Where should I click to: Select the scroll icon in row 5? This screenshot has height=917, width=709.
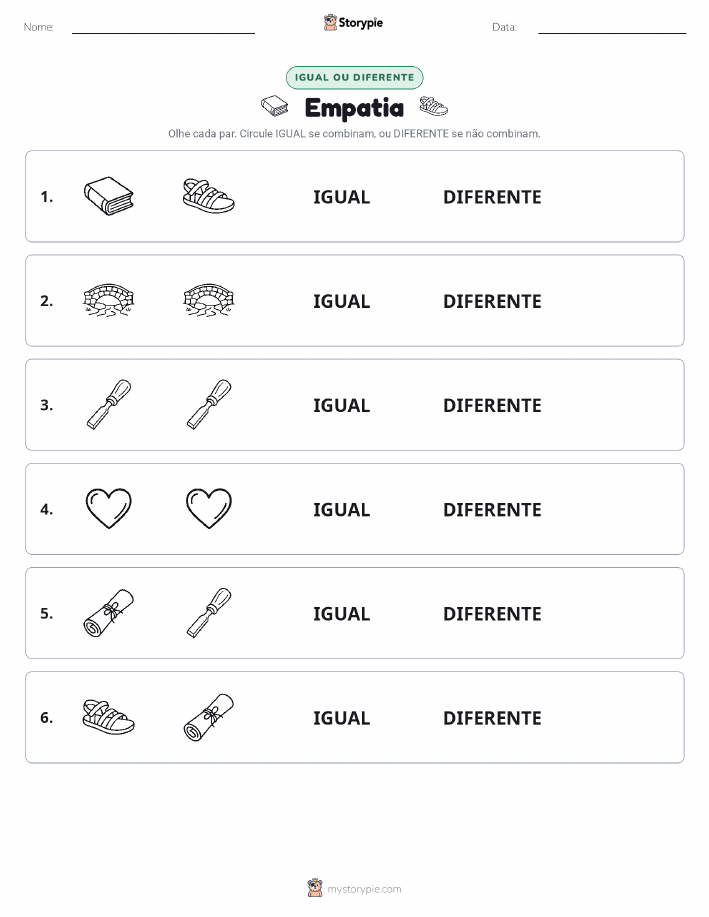109,613
